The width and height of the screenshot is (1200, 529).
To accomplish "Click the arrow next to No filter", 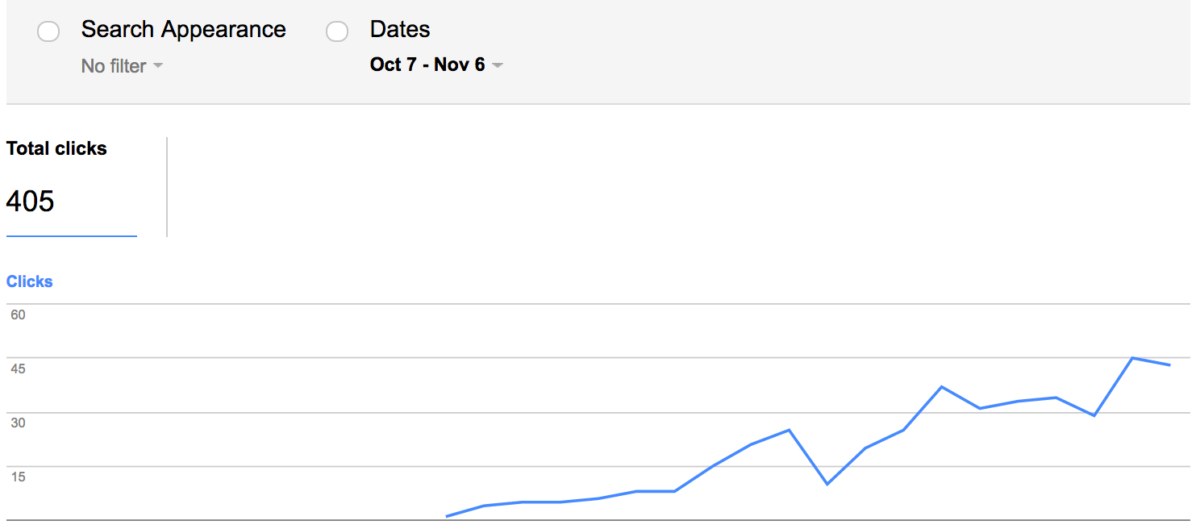I will 157,67.
